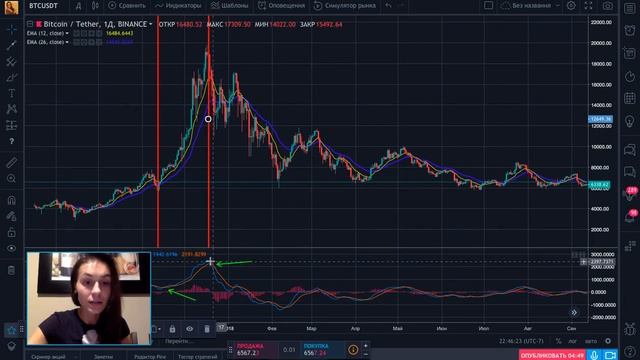Viewport: 640px width, 360px height.
Task: Increase the order quantity with the plus stepper
Action: 365,346
